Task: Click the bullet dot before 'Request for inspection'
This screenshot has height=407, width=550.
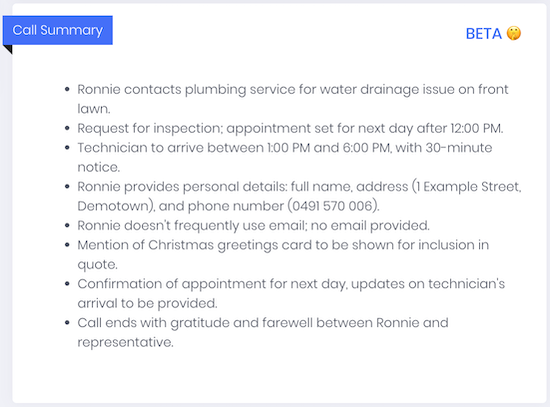Action: pyautogui.click(x=67, y=128)
